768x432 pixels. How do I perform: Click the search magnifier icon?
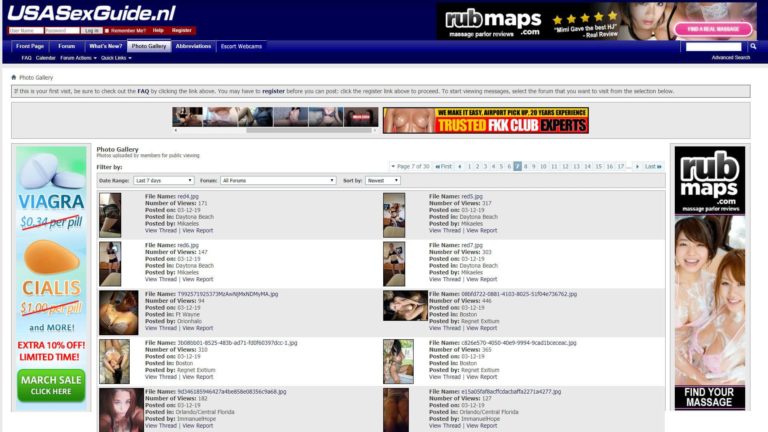click(x=753, y=46)
